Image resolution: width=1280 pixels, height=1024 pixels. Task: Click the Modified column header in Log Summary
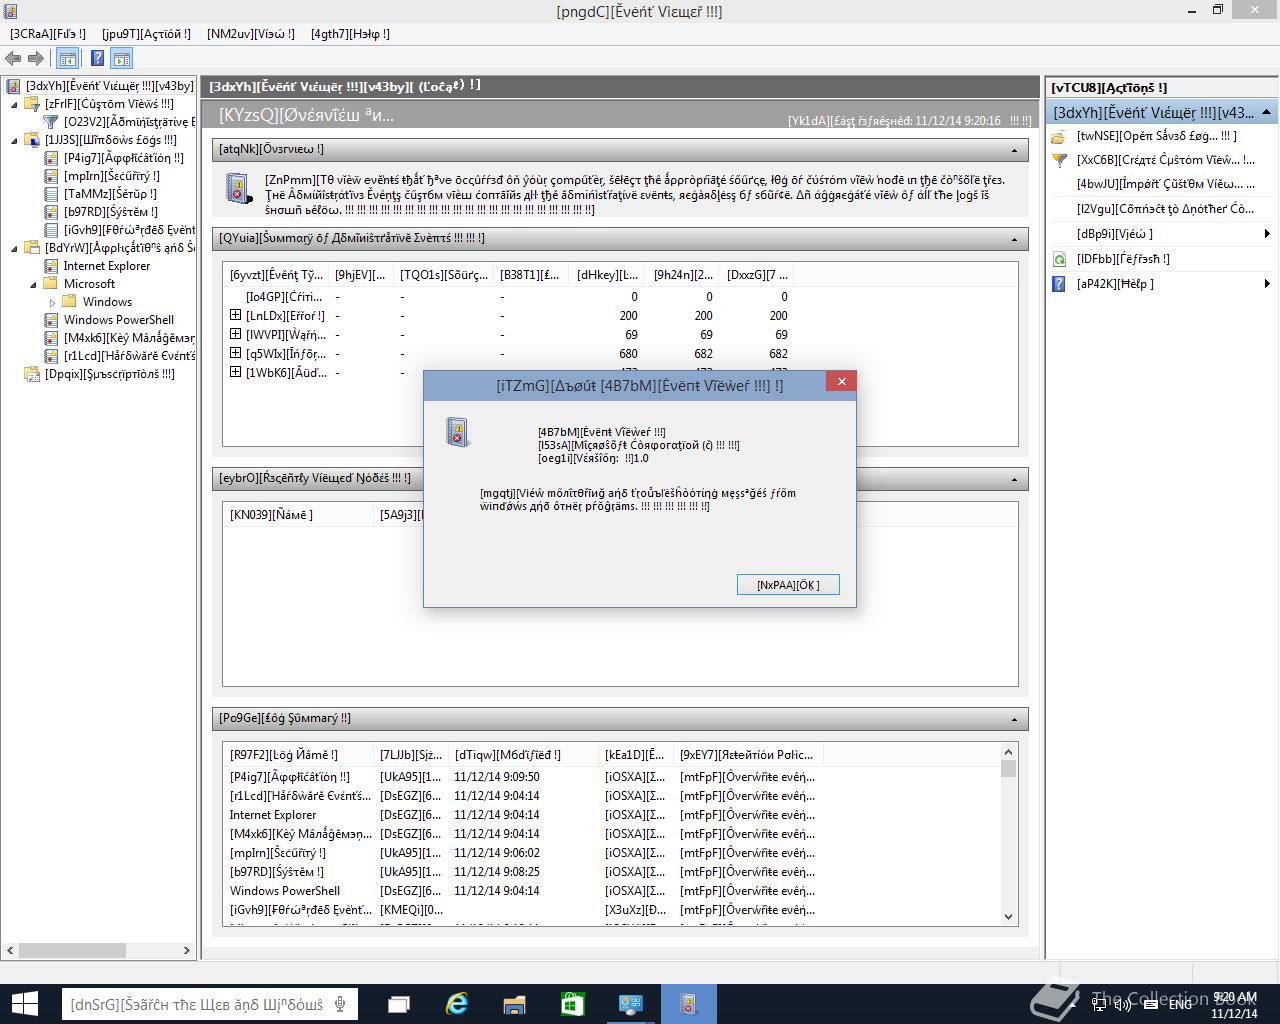(522, 755)
